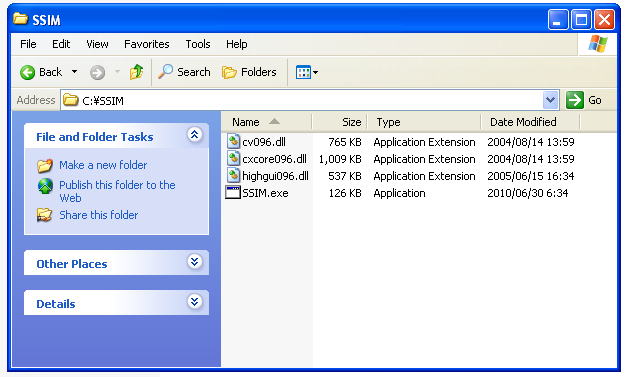Viewport: 626px width, 377px height.
Task: Sort by Name column header
Action: point(267,122)
